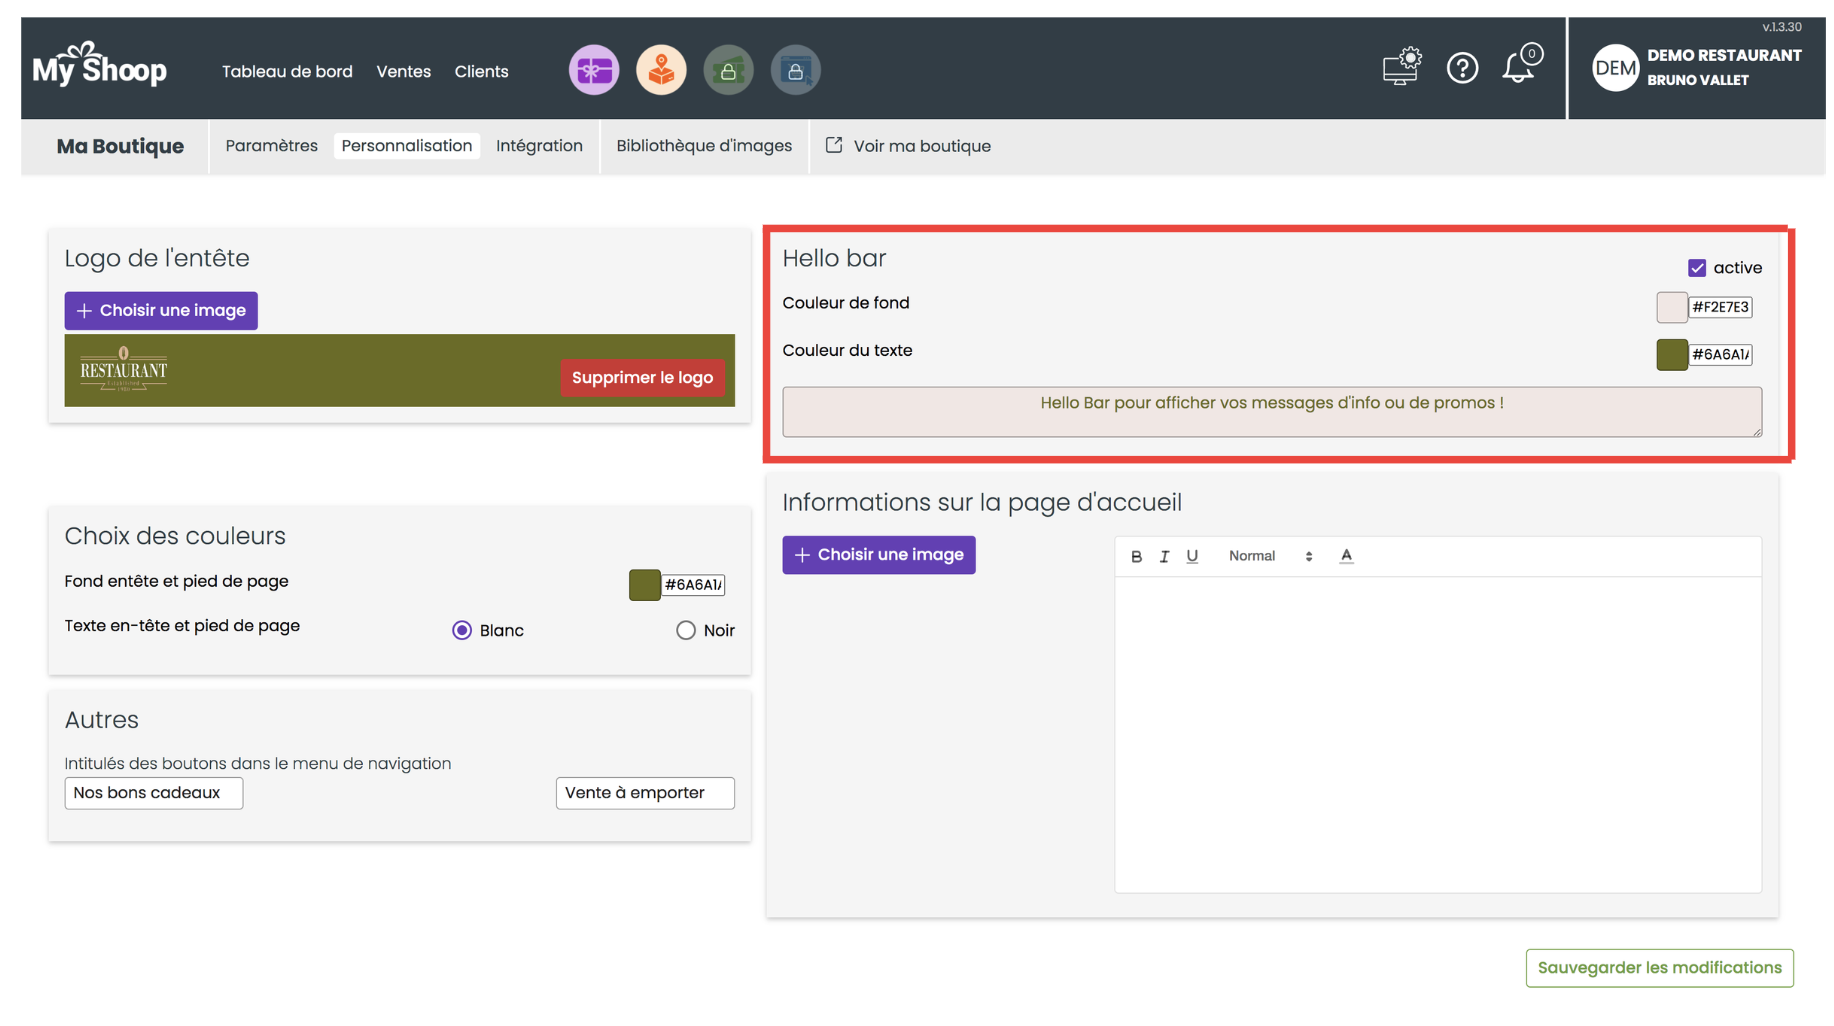Screen dimensions: 1834x1026
Task: Click the blue locked module icon
Action: click(795, 70)
